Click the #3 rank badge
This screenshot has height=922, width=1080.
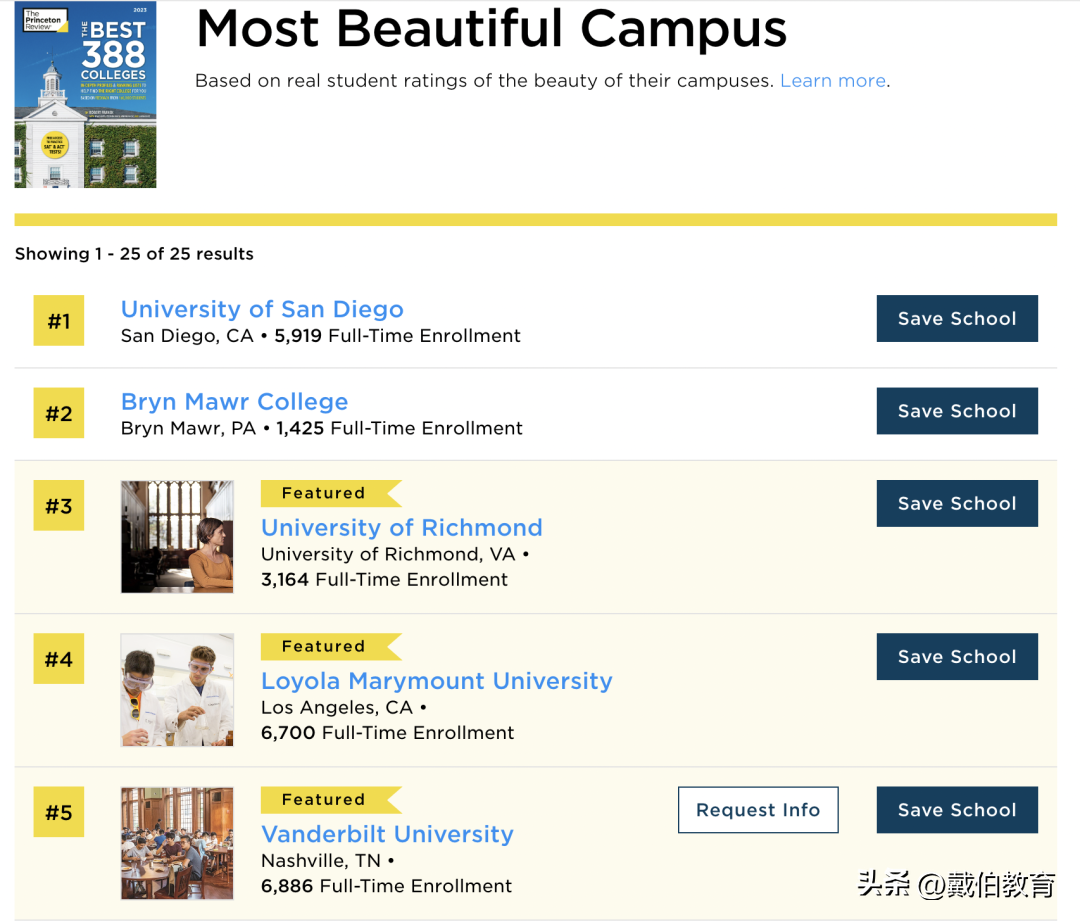[59, 506]
